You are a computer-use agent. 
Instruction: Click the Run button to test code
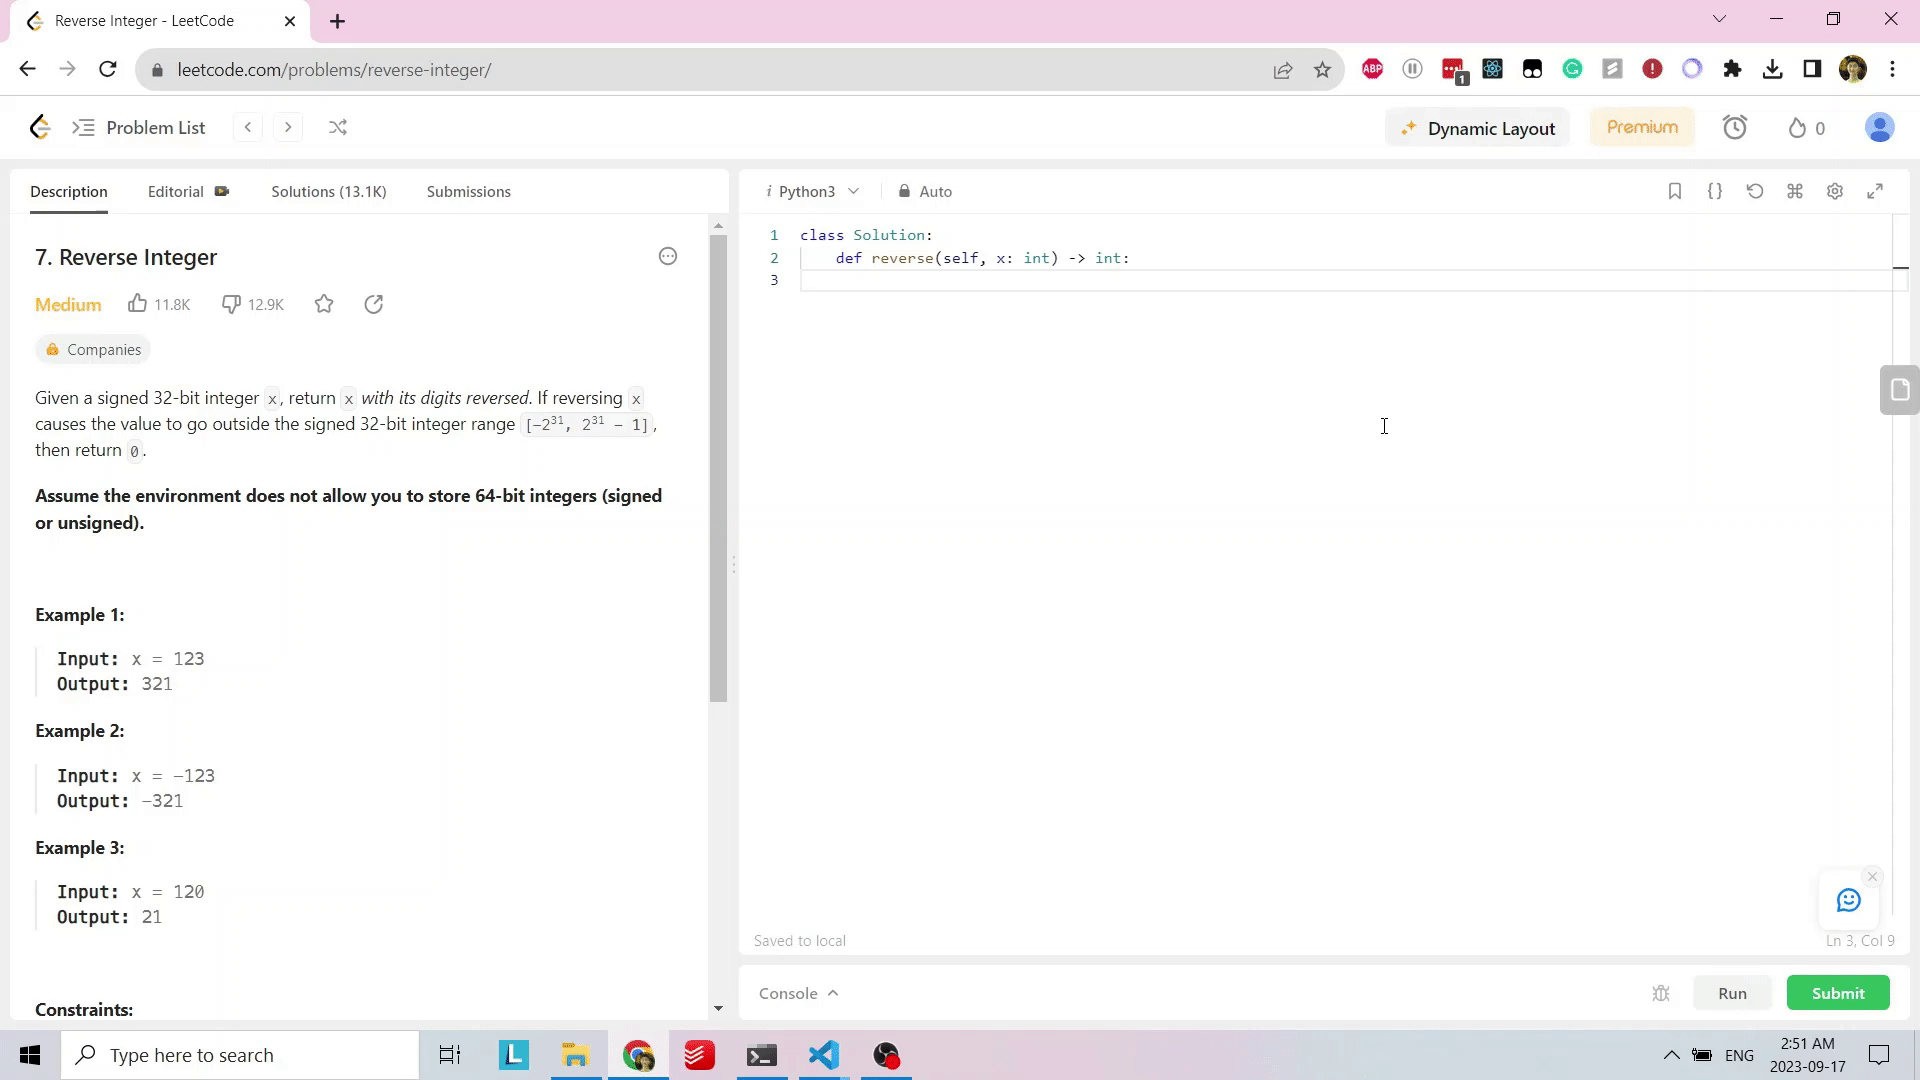[1733, 993]
